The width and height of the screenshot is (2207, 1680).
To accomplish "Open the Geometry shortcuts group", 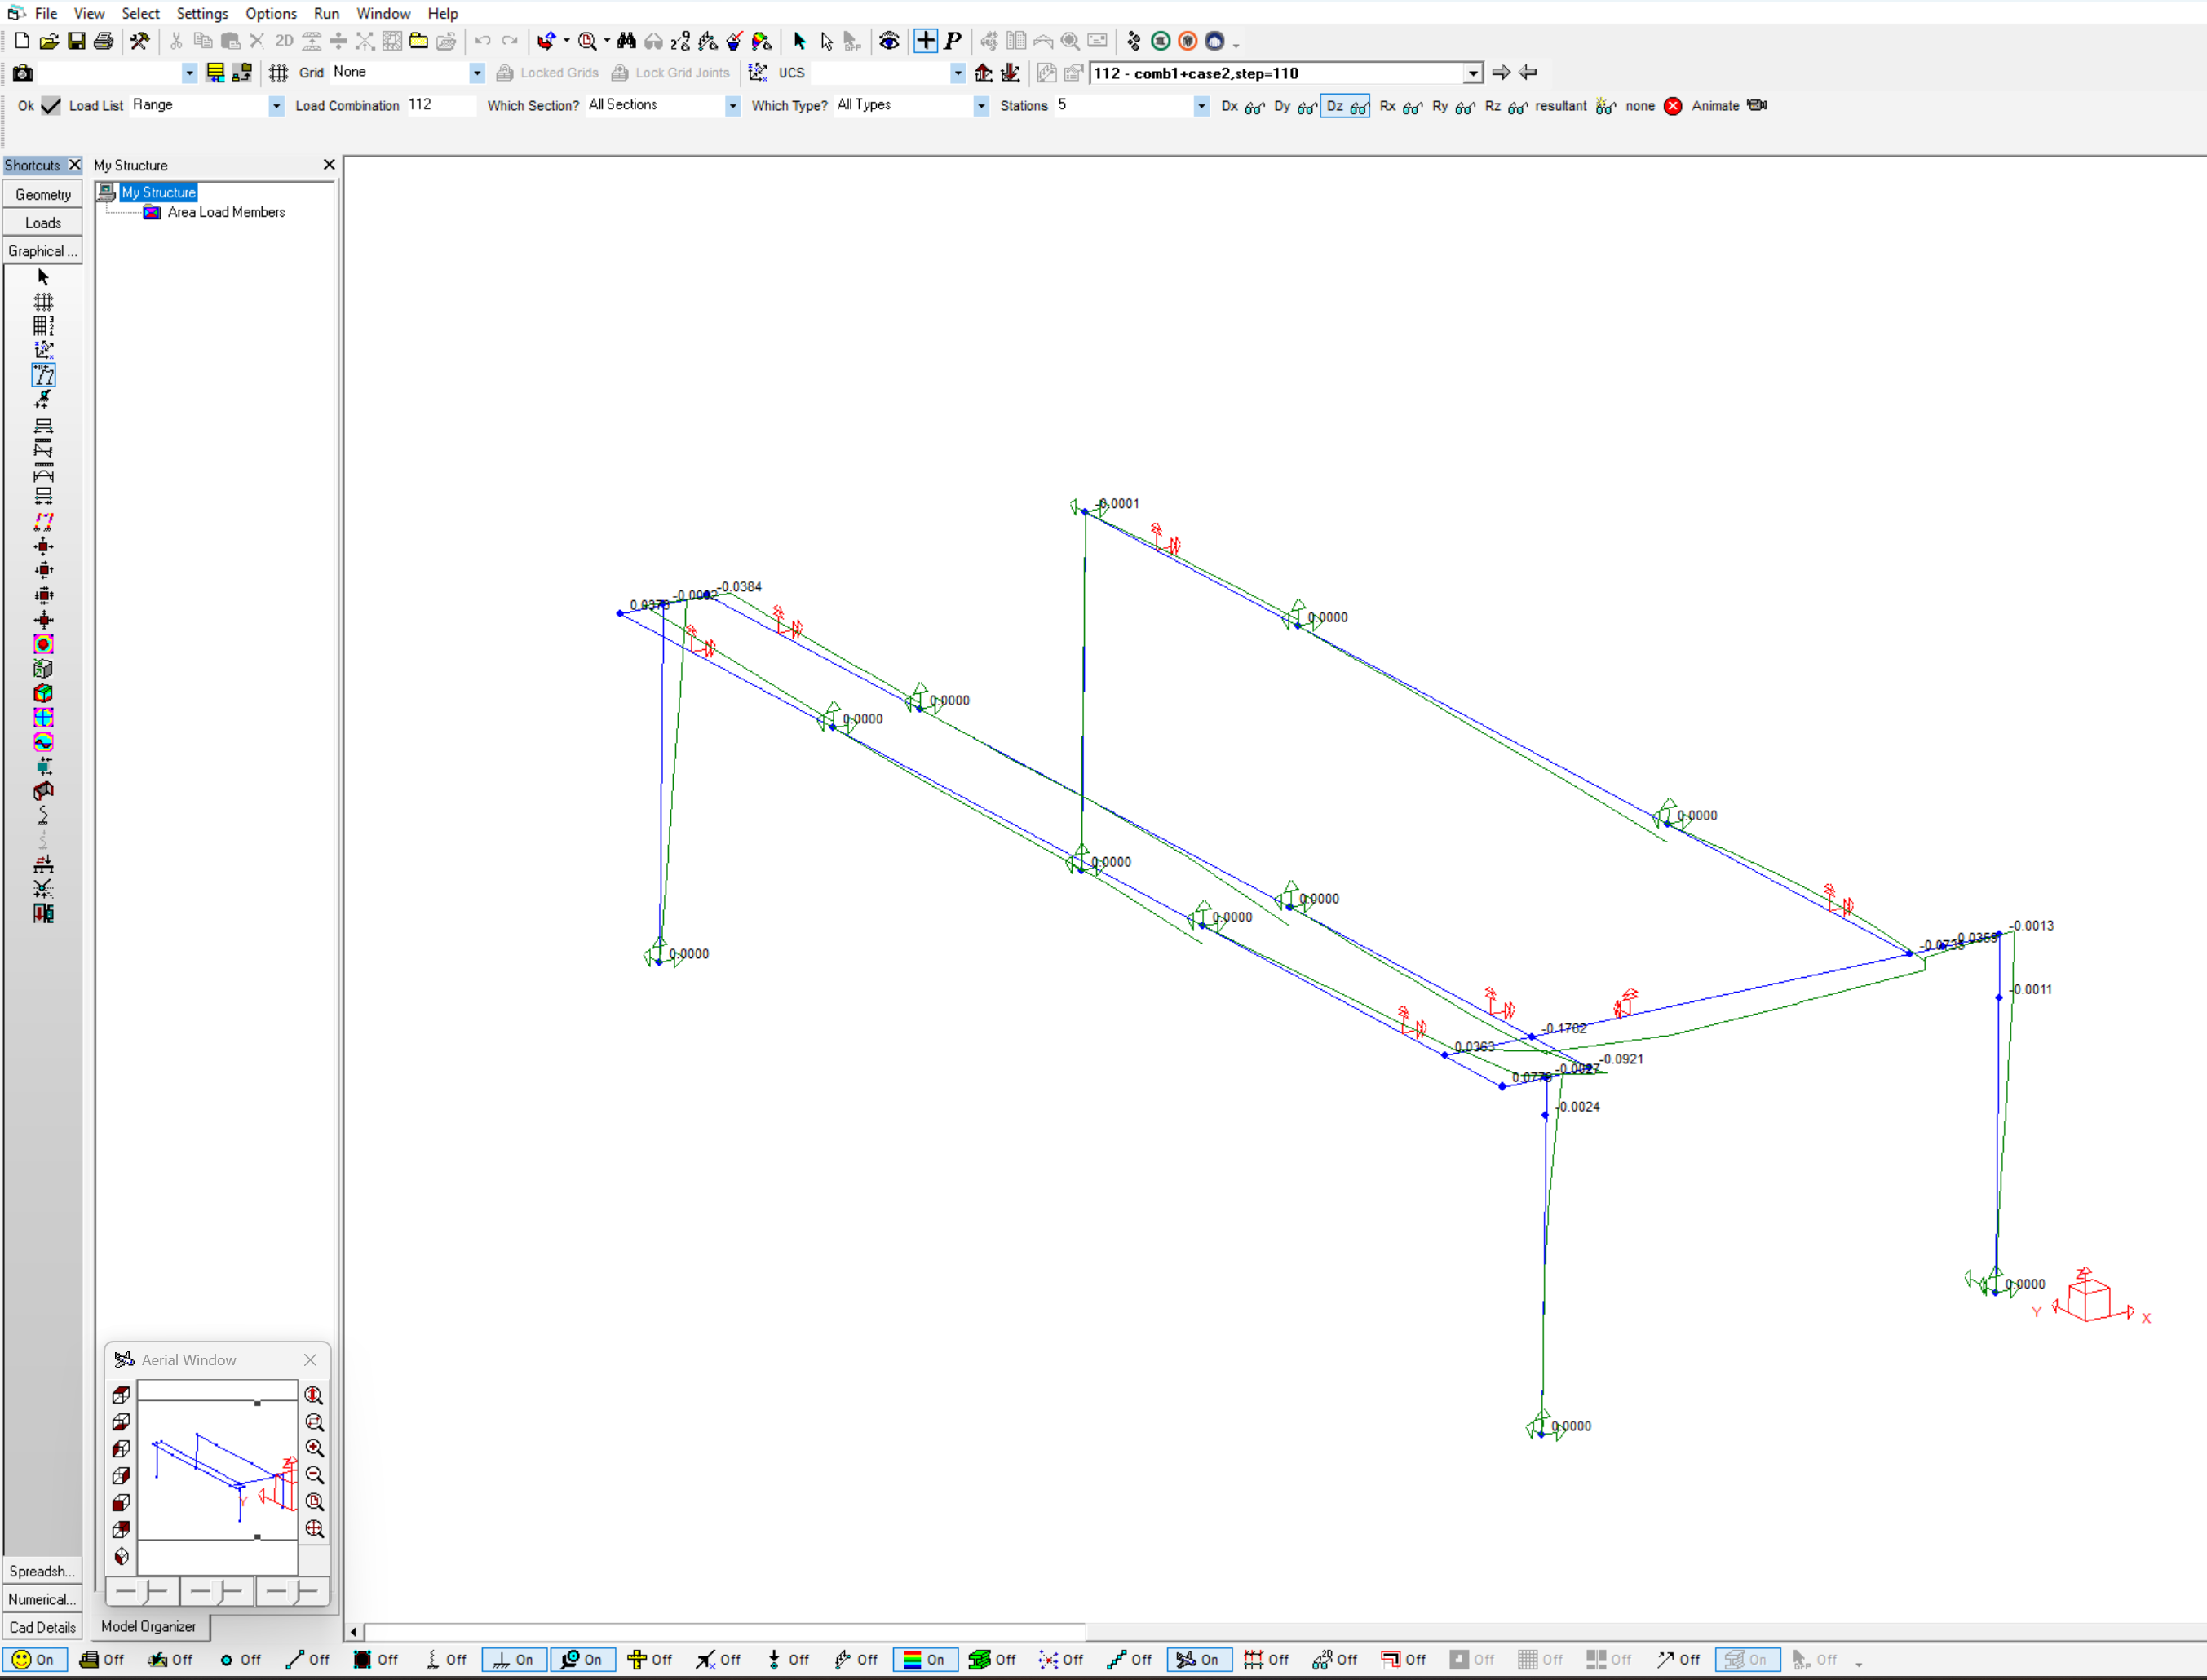I will point(43,195).
